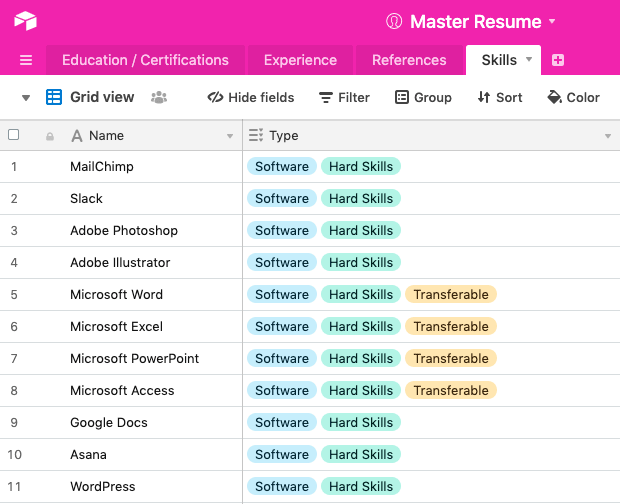This screenshot has height=504, width=620.
Task: Switch to Education / Certifications tab
Action: point(145,60)
